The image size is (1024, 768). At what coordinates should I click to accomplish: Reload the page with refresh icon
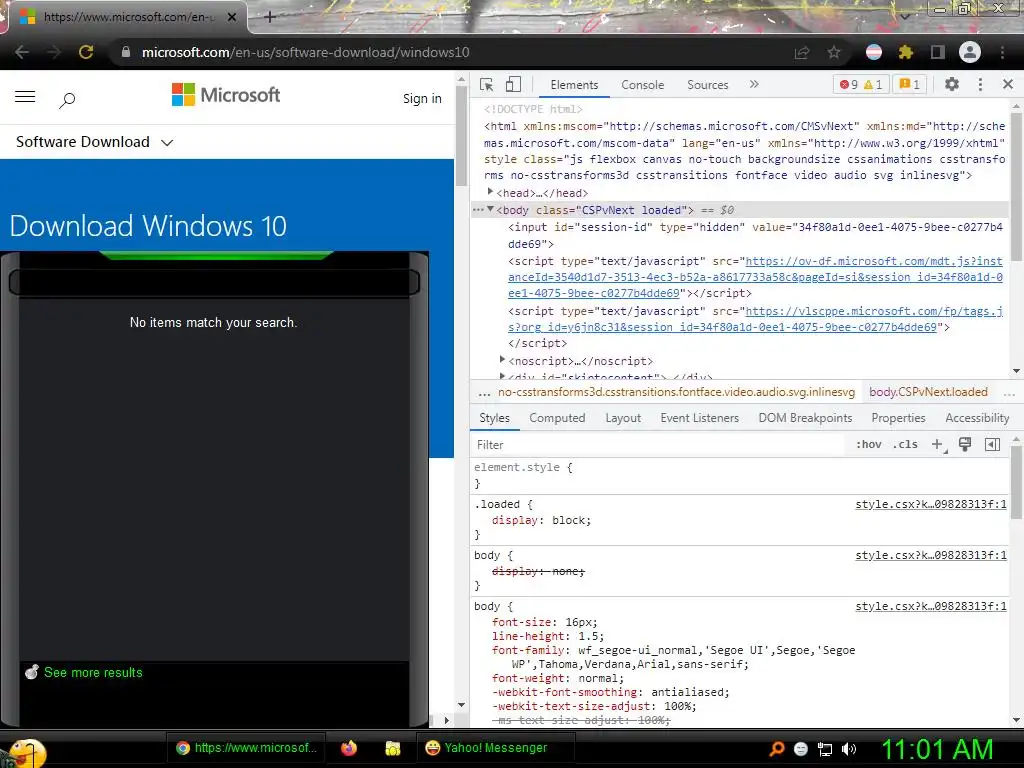86,52
